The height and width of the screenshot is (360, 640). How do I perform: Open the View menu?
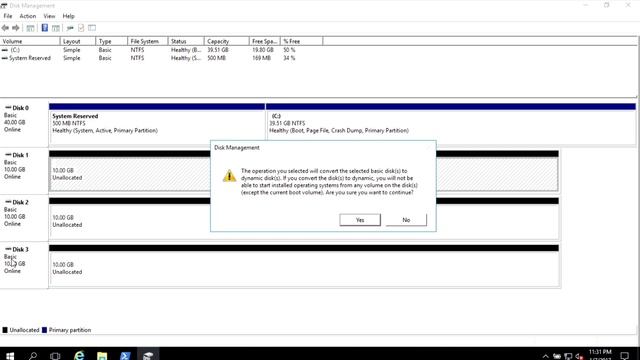pos(49,16)
